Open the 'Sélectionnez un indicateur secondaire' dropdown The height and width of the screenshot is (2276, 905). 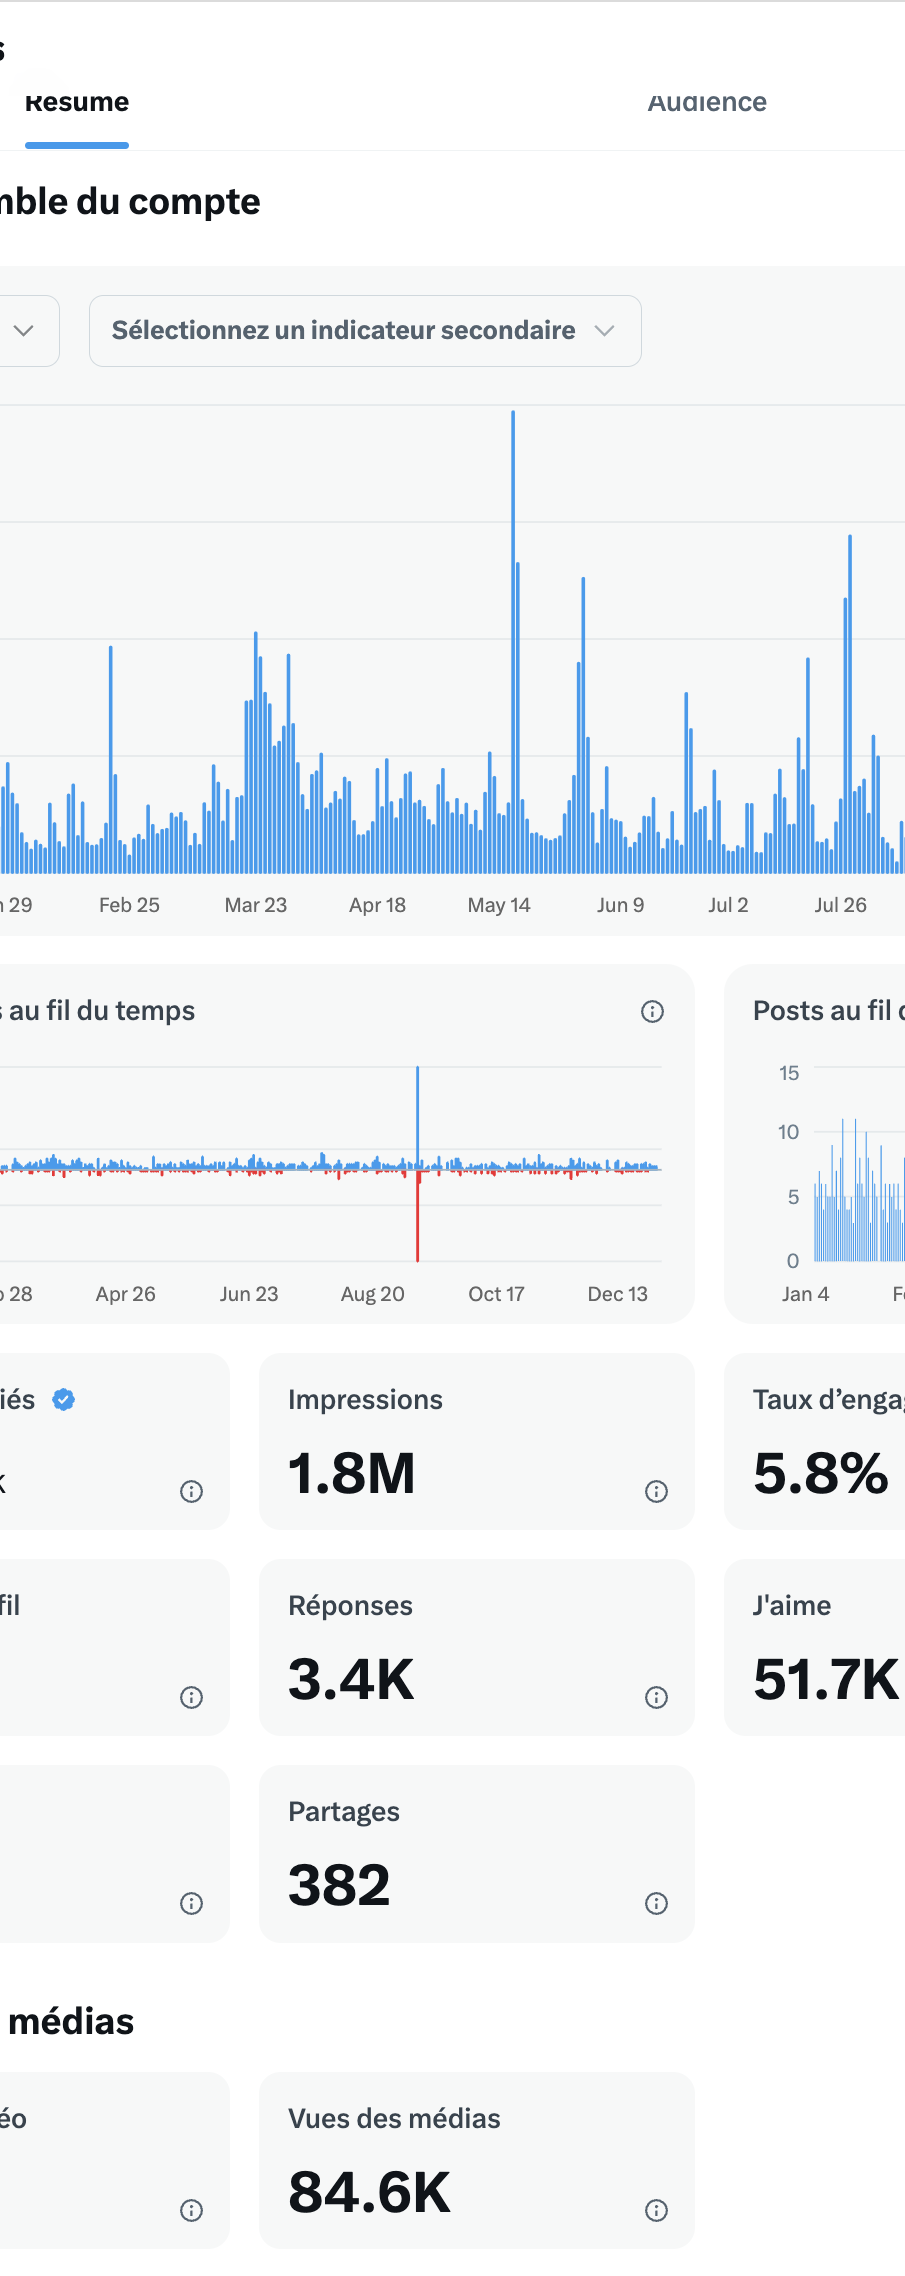364,331
